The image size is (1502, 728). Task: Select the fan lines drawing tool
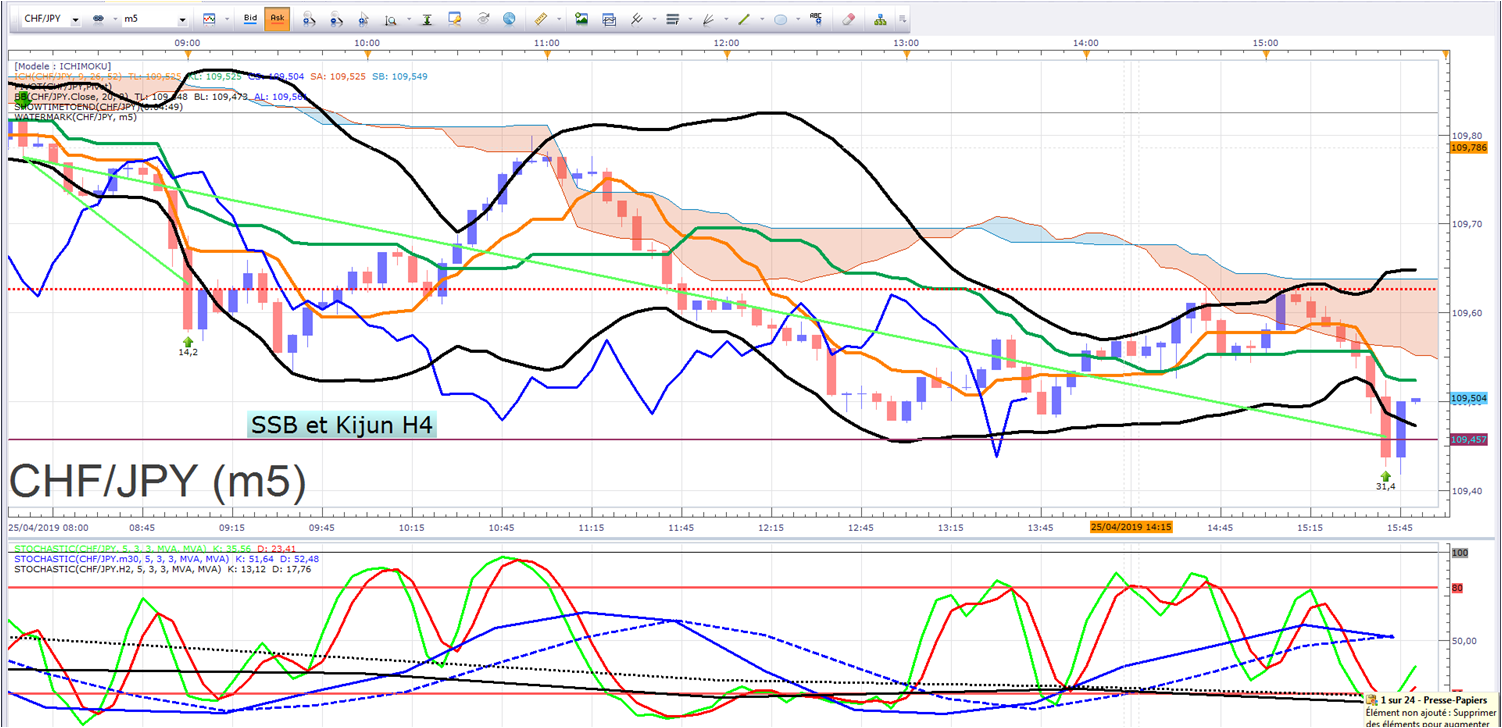[709, 19]
